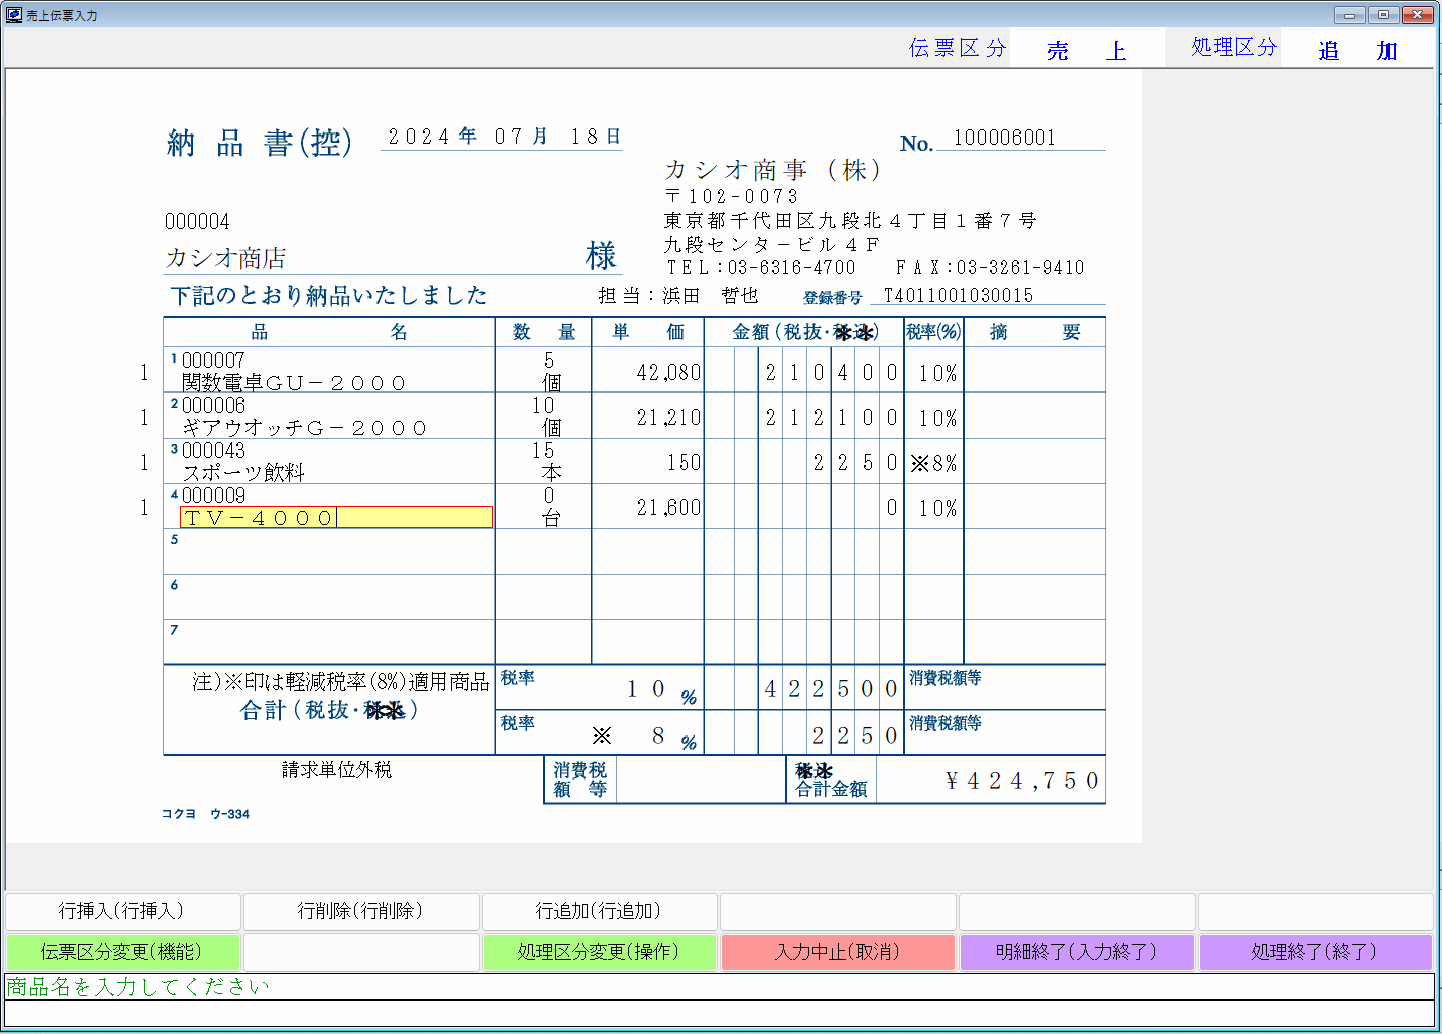Click empty detail row 6
The width and height of the screenshot is (1442, 1034).
click(634, 597)
